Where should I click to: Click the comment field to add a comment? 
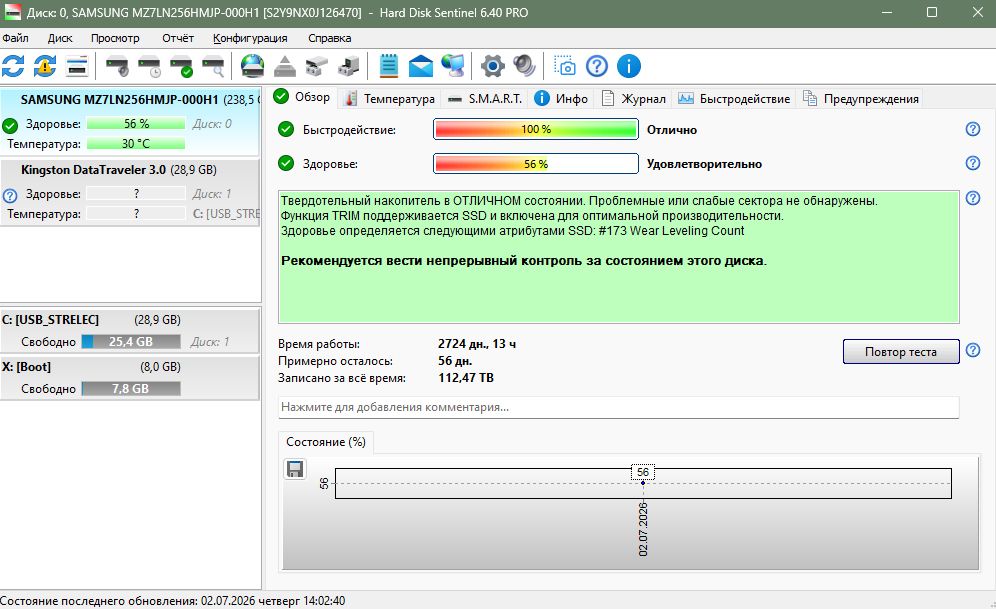(x=619, y=407)
